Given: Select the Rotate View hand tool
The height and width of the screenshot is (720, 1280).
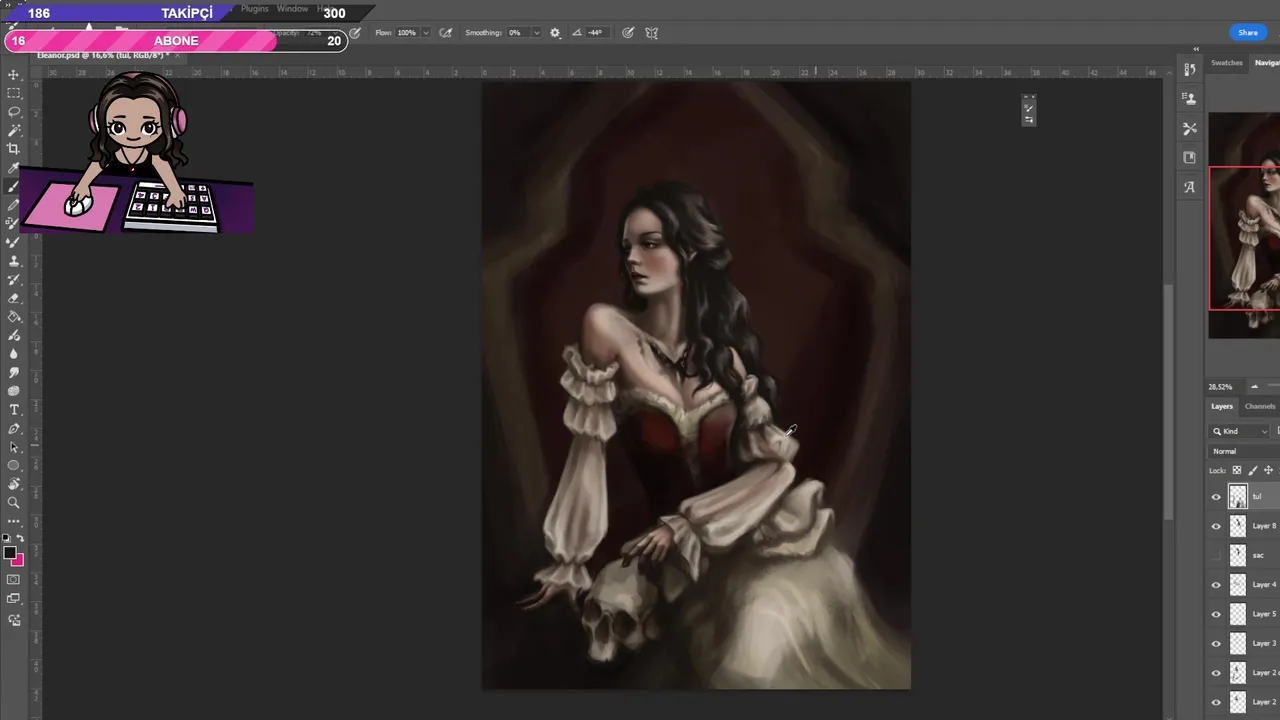Looking at the screenshot, I should click(14, 484).
